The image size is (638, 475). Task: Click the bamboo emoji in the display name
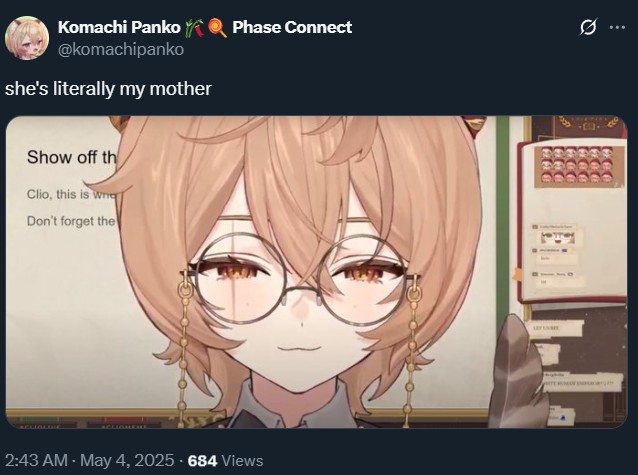point(190,28)
